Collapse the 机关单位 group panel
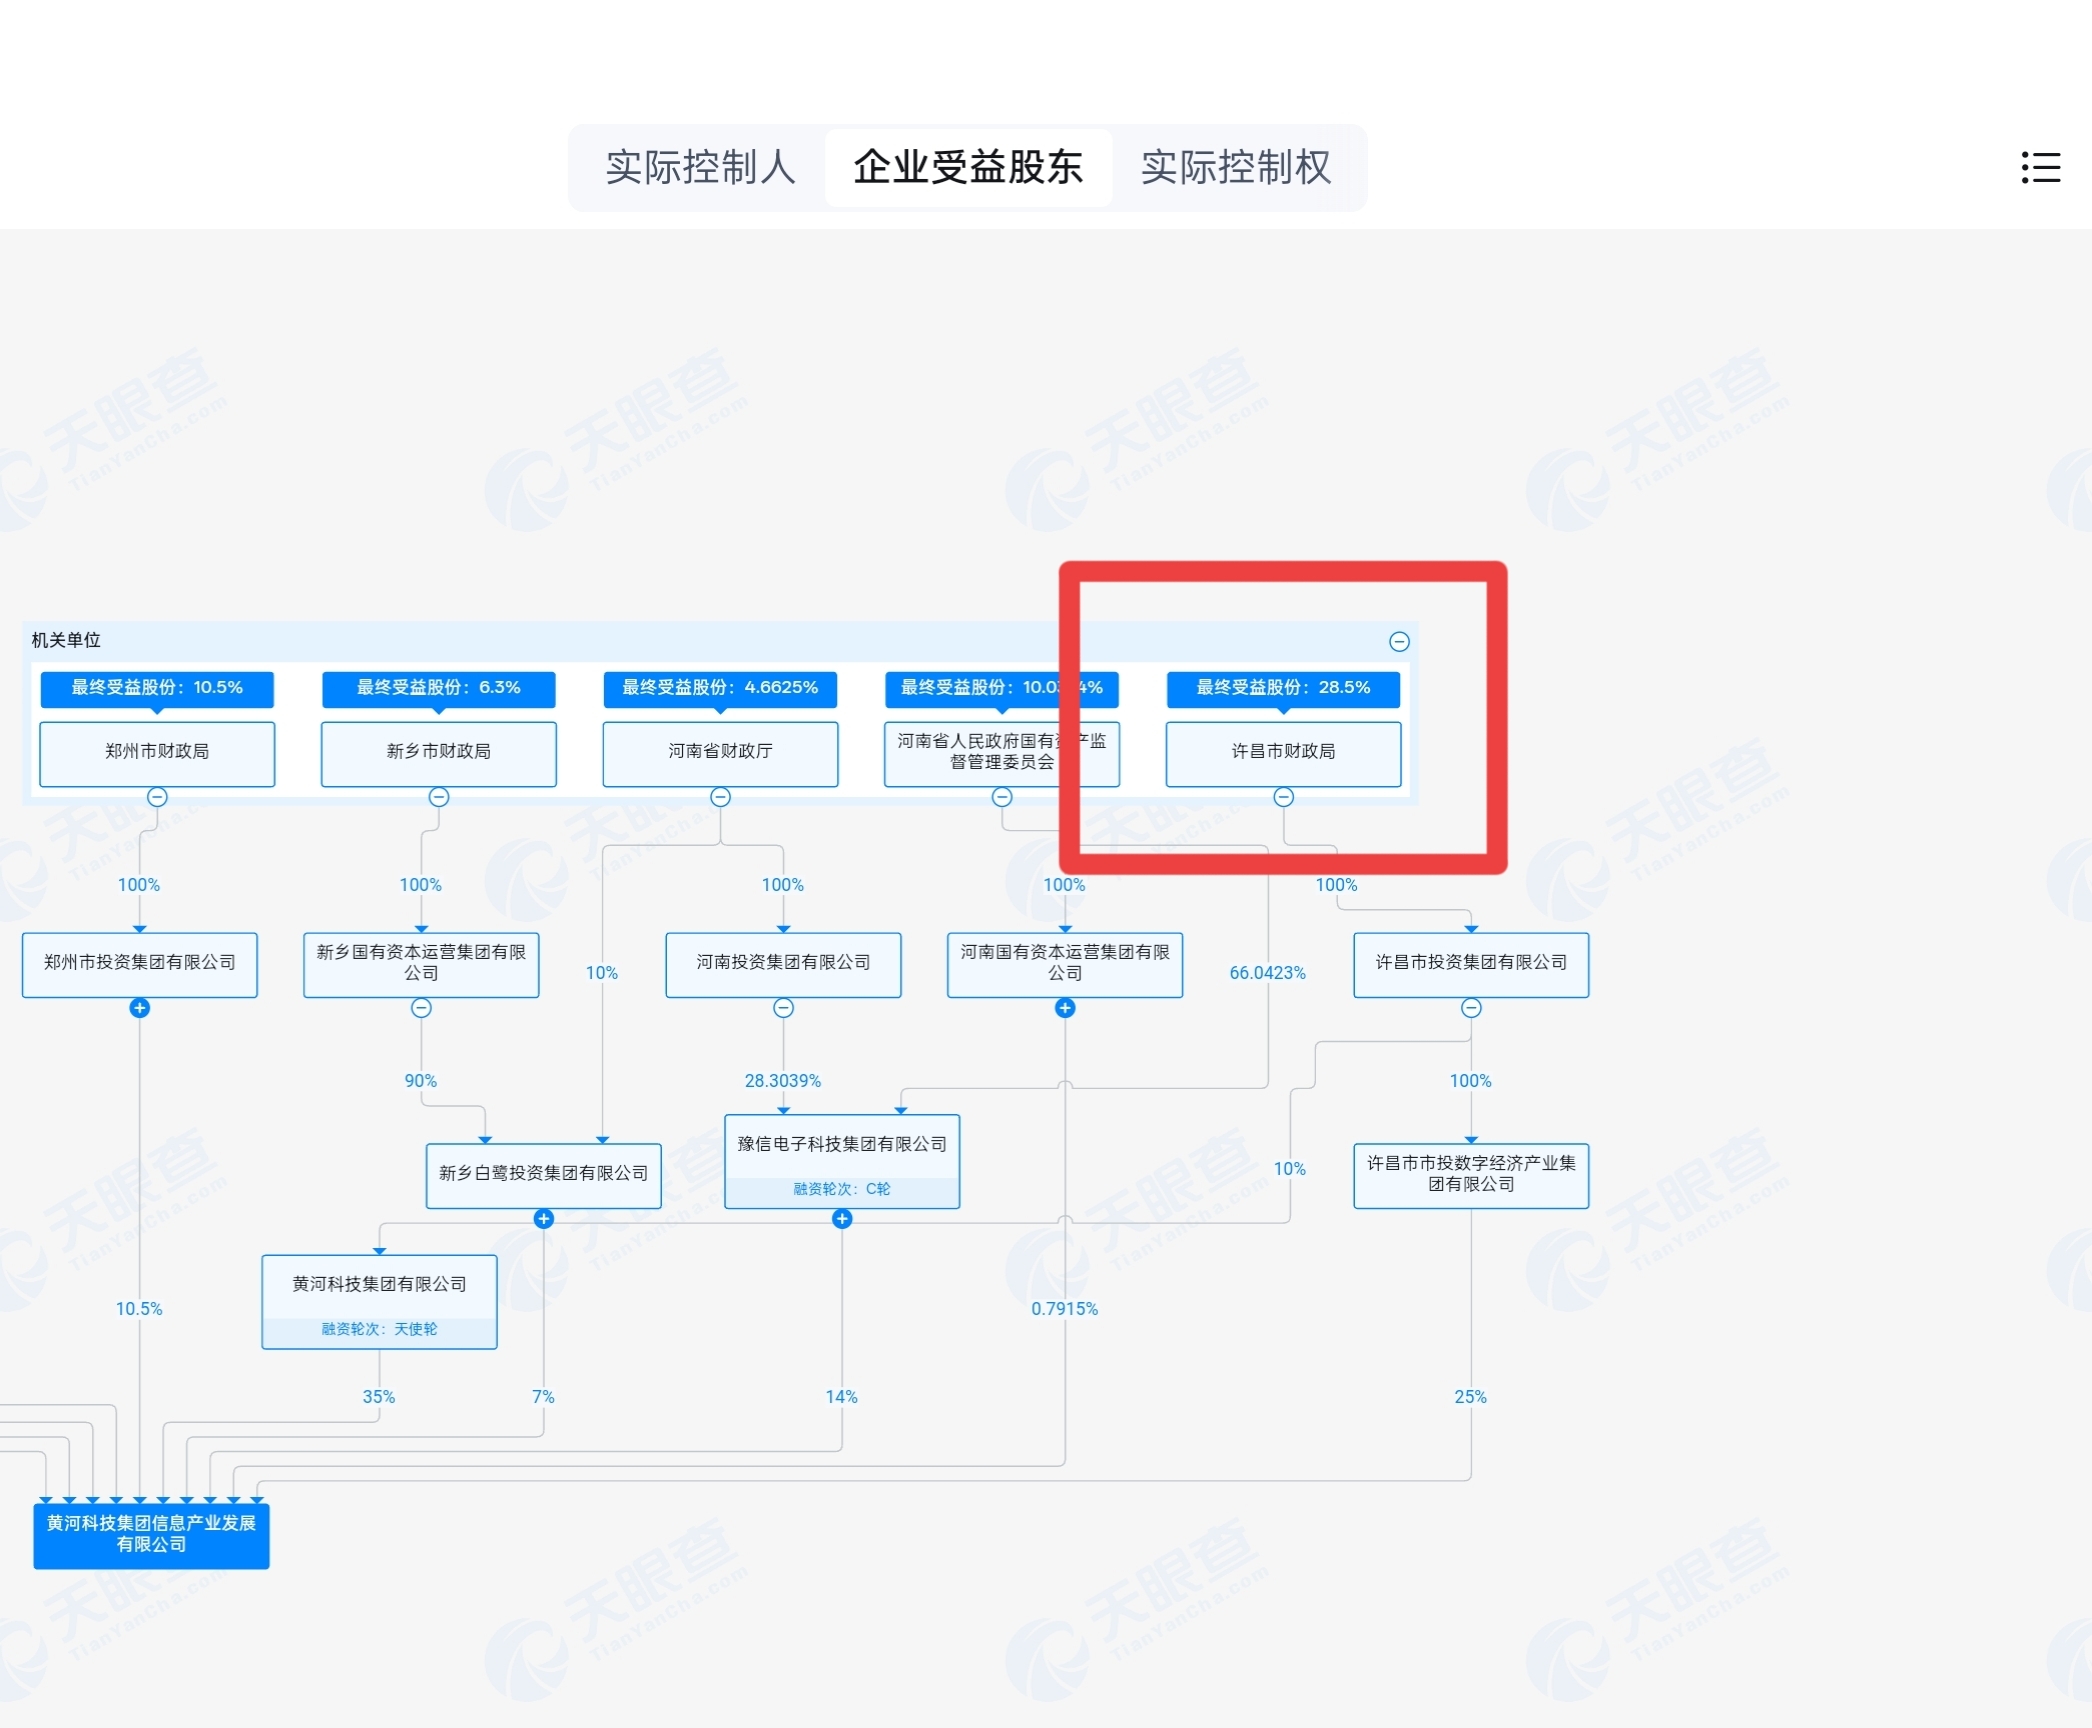Viewport: 2092px width, 1728px height. pyautogui.click(x=1399, y=641)
